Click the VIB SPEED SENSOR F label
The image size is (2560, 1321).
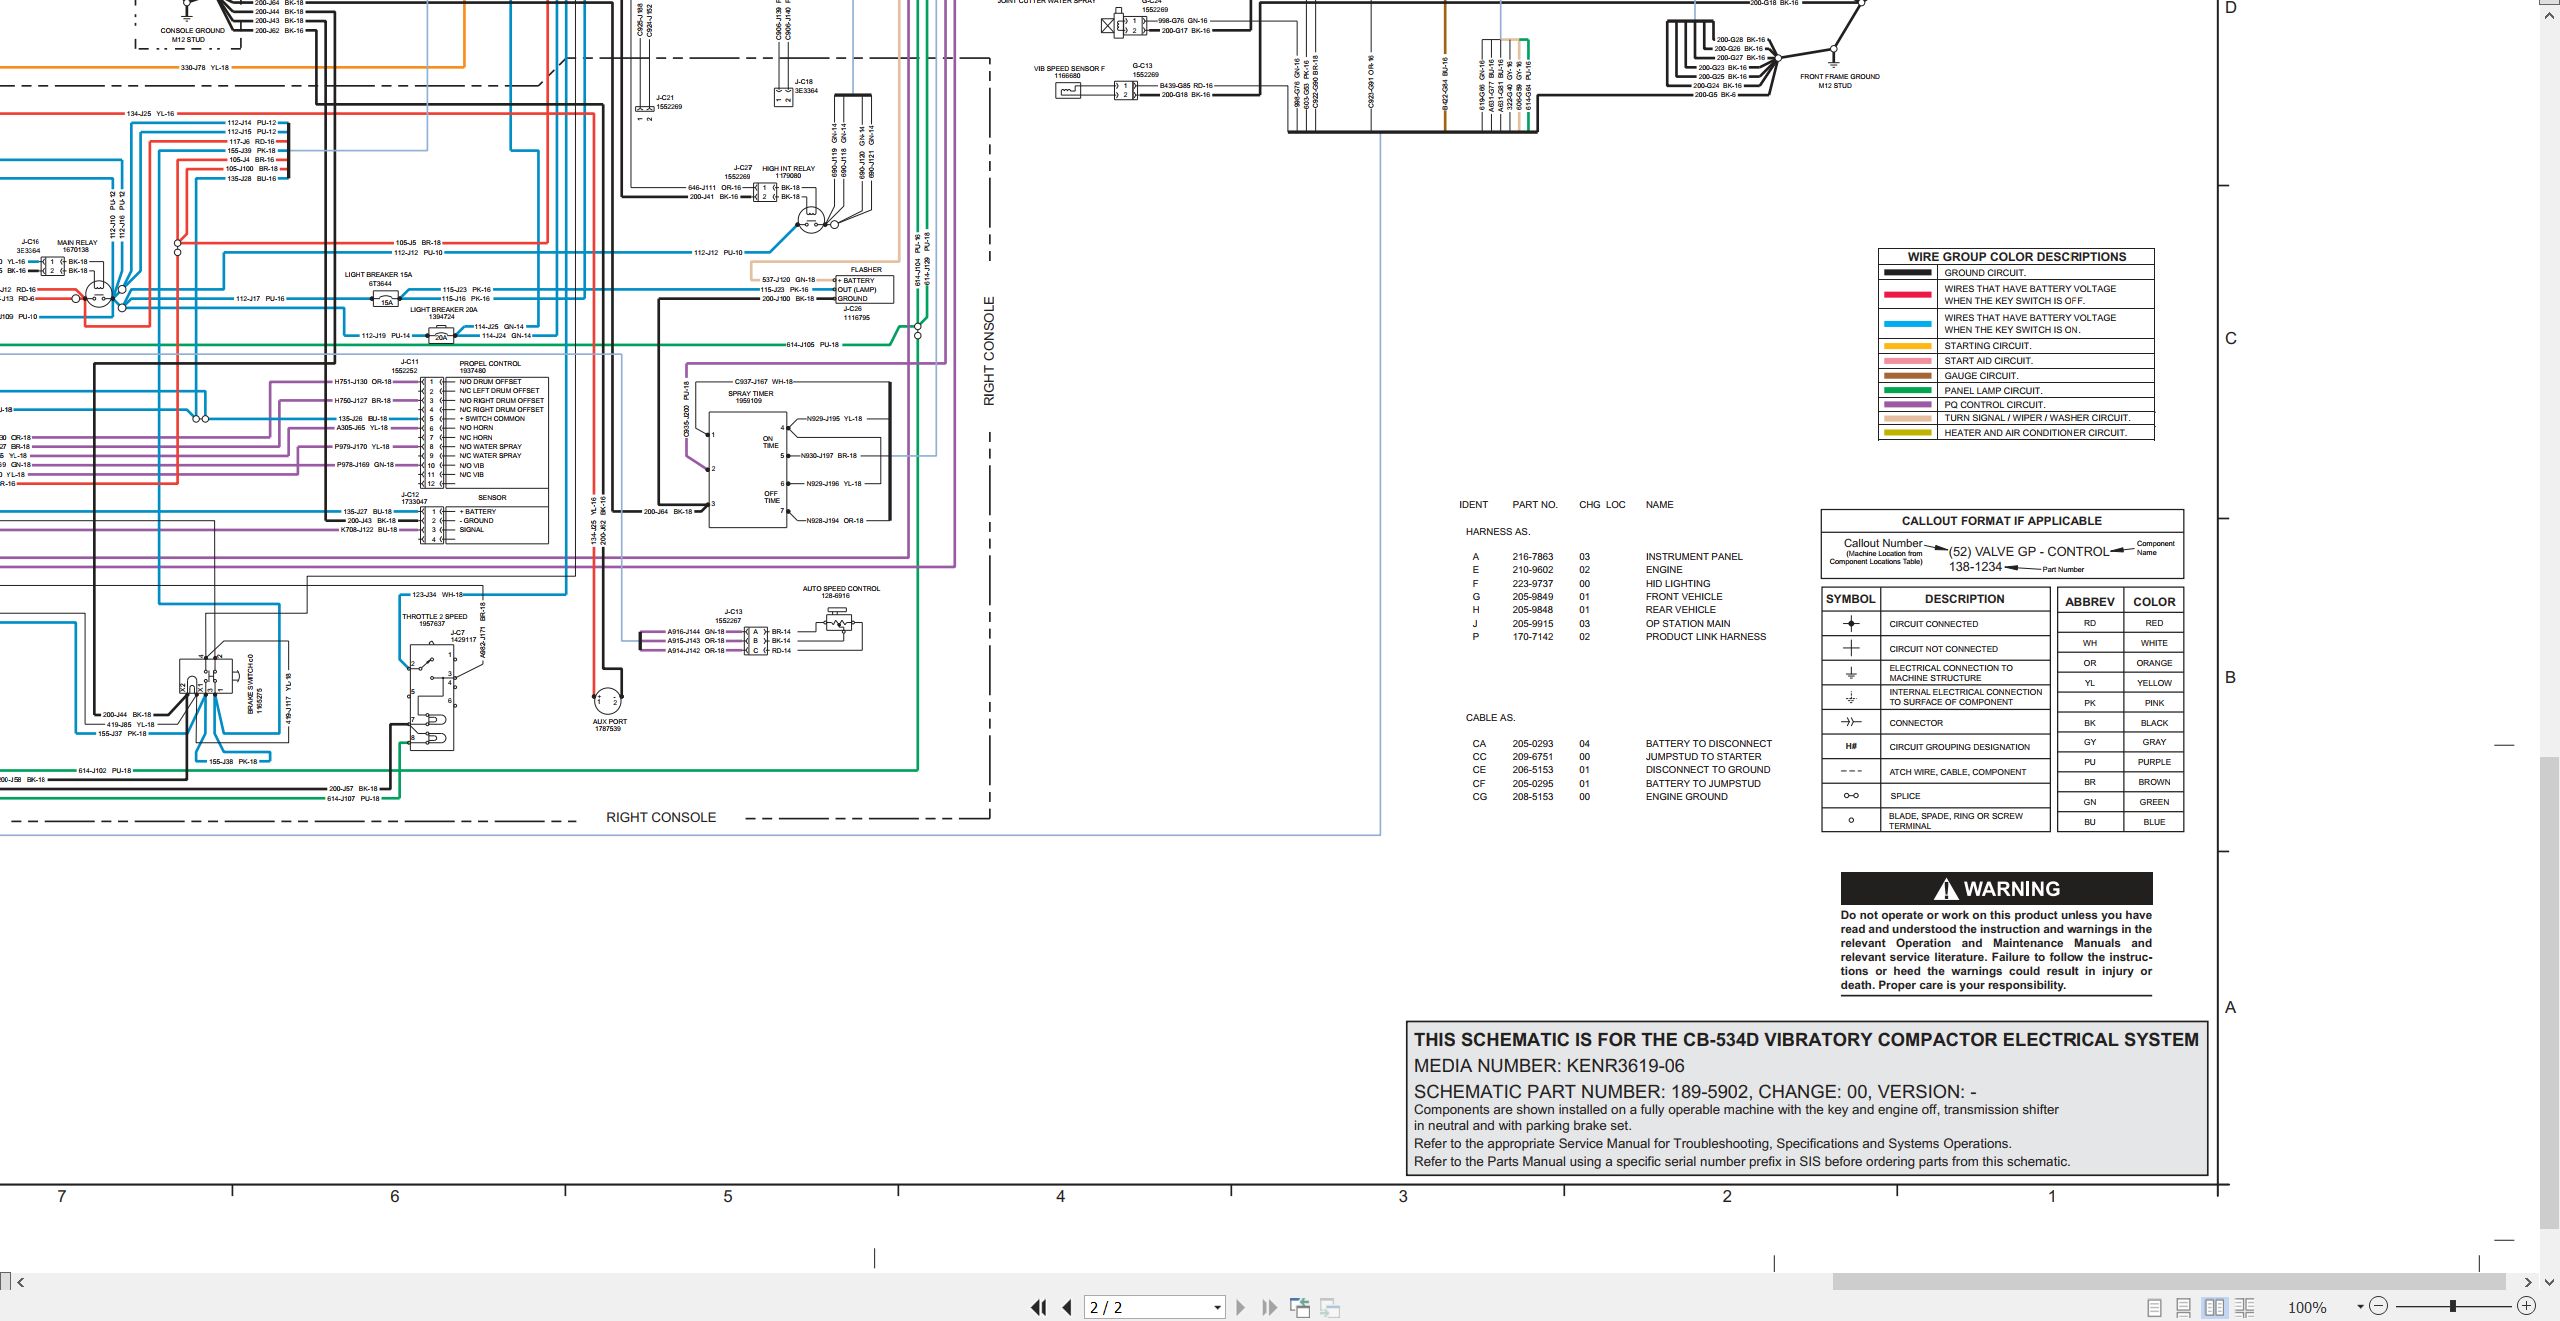(1069, 69)
